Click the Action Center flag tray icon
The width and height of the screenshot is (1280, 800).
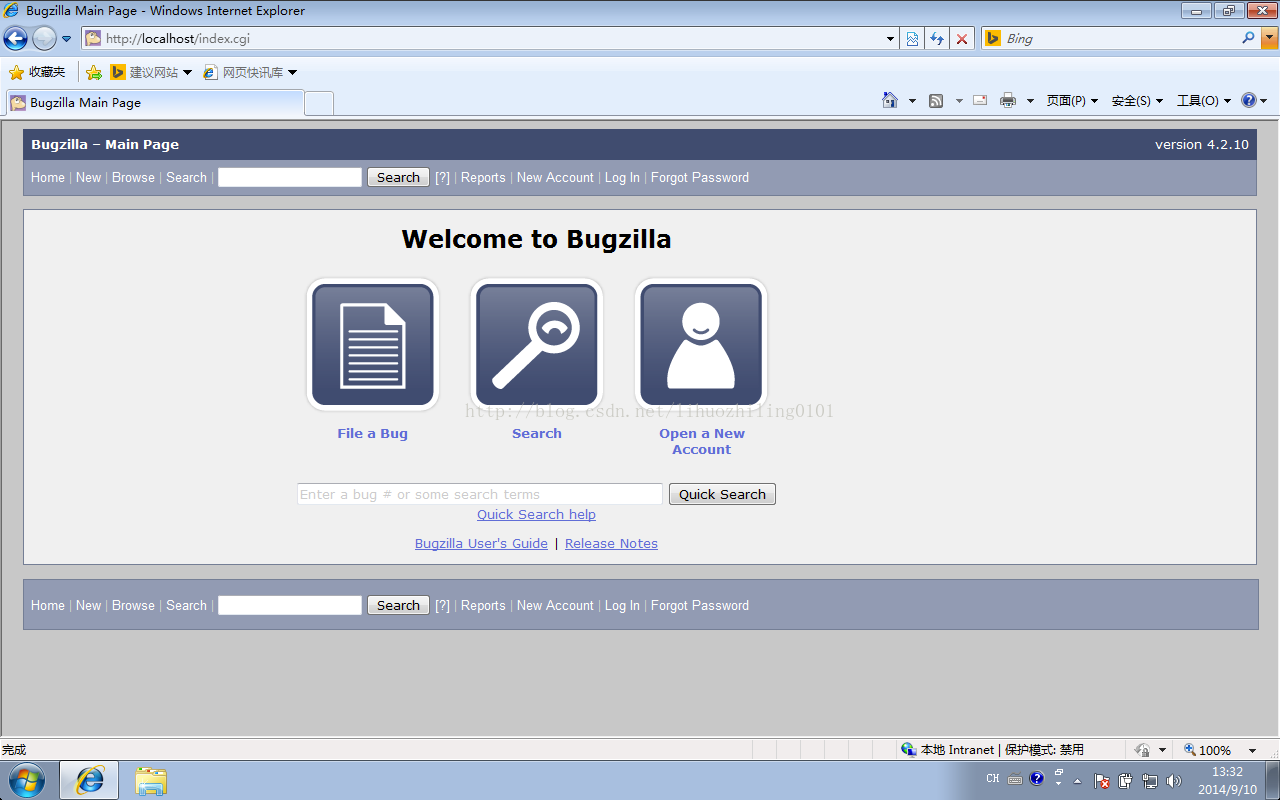click(x=1101, y=781)
